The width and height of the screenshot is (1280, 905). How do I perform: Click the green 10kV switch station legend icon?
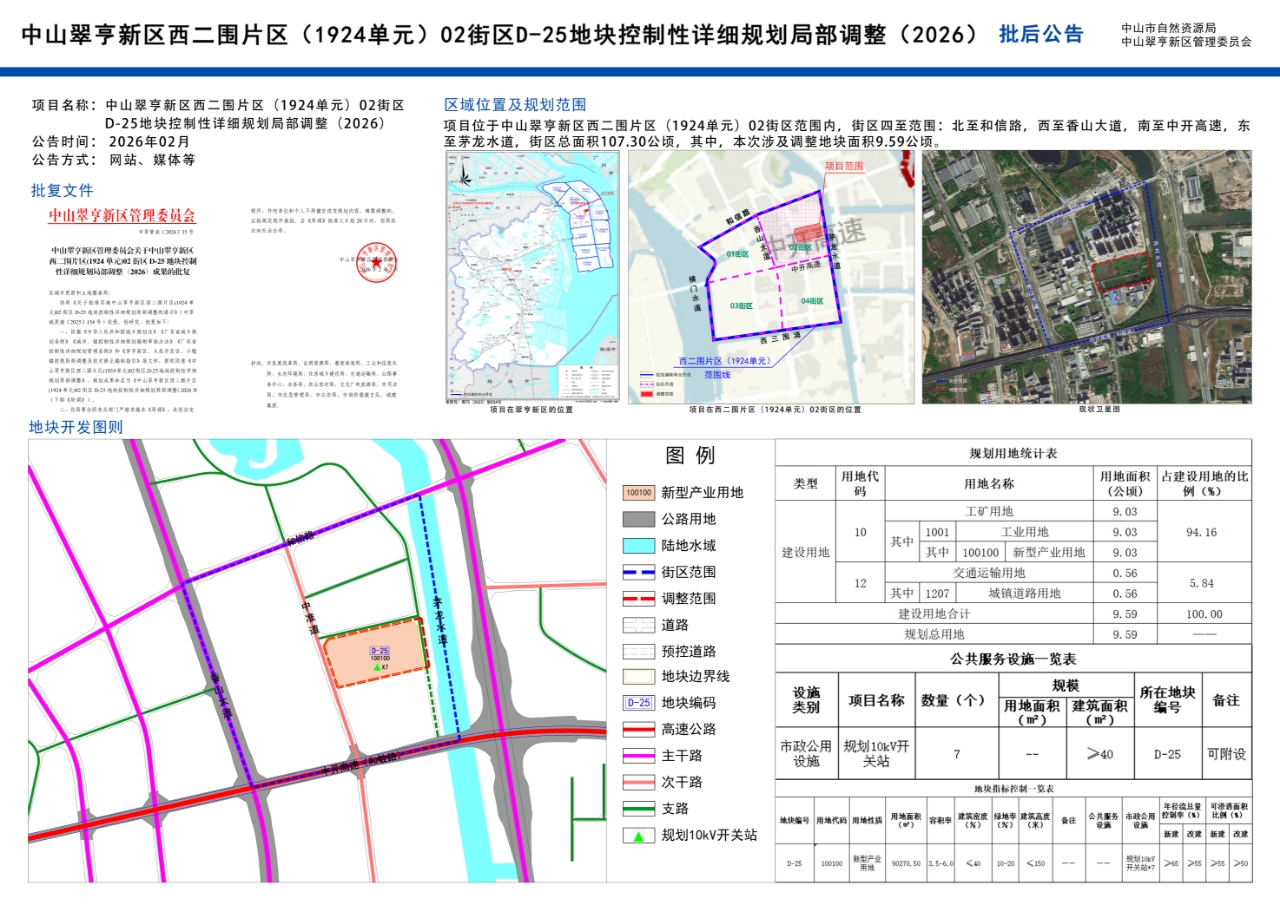click(636, 836)
